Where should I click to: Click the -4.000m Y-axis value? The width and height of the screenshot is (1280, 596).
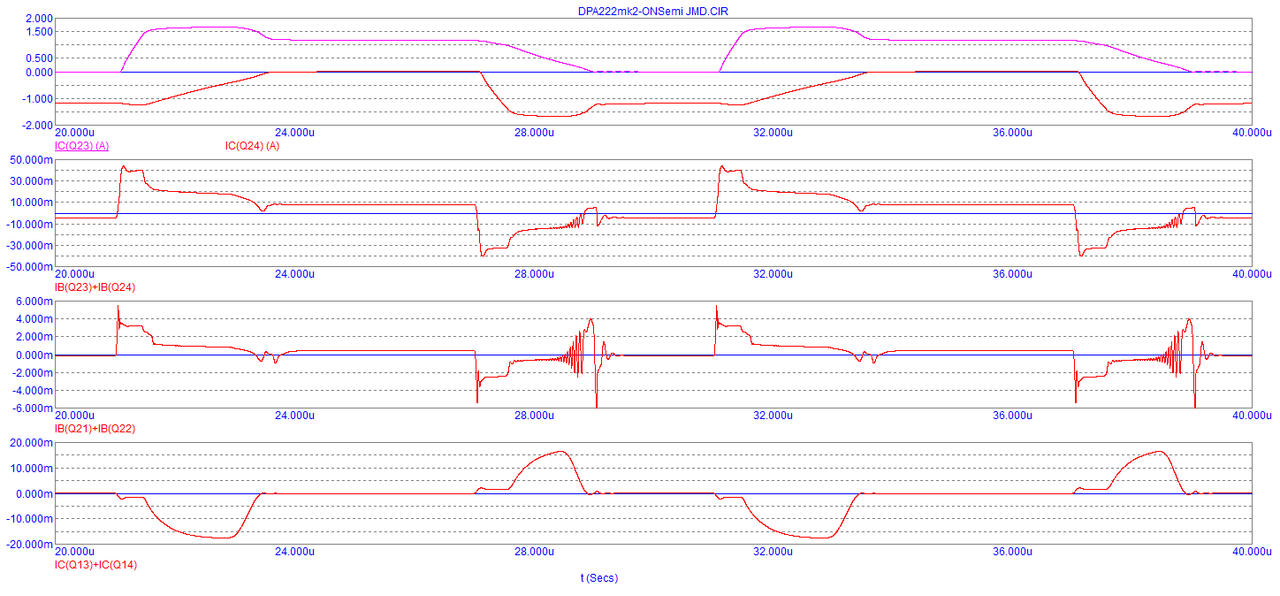click(33, 390)
